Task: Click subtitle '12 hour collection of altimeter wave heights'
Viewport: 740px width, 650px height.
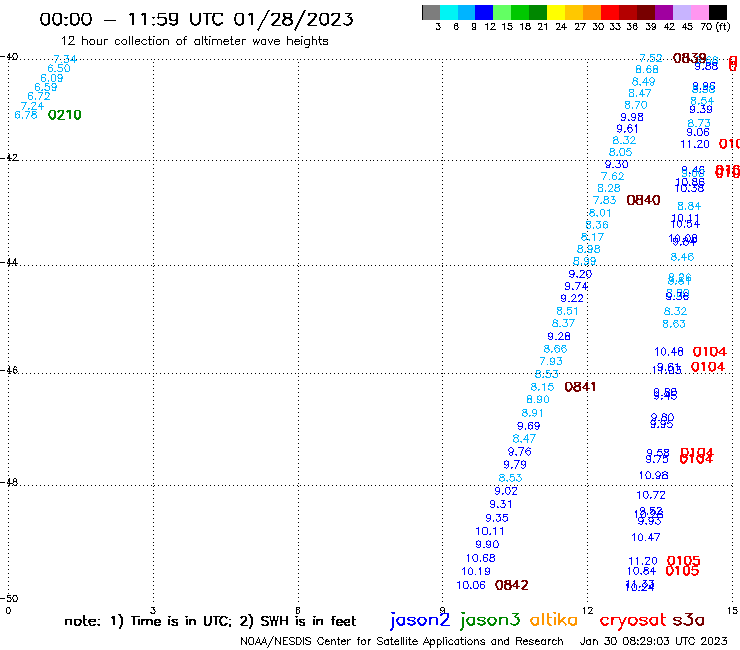Action: pyautogui.click(x=194, y=41)
